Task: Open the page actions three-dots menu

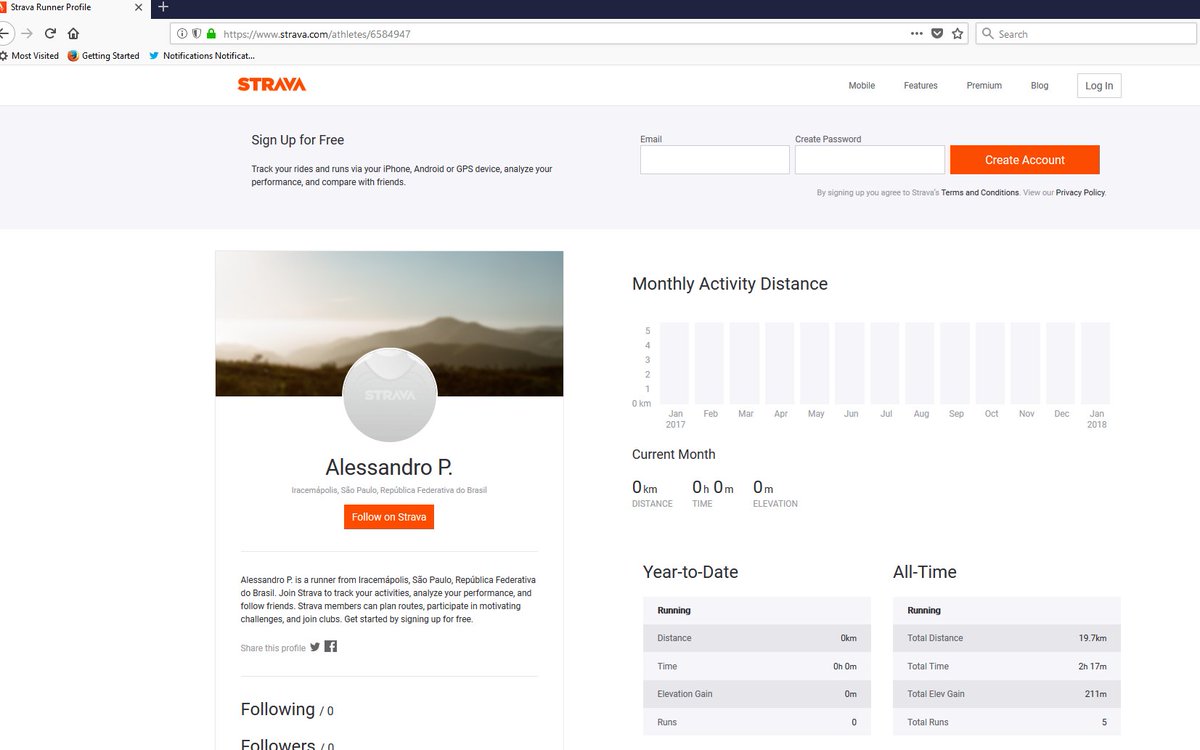Action: click(917, 34)
